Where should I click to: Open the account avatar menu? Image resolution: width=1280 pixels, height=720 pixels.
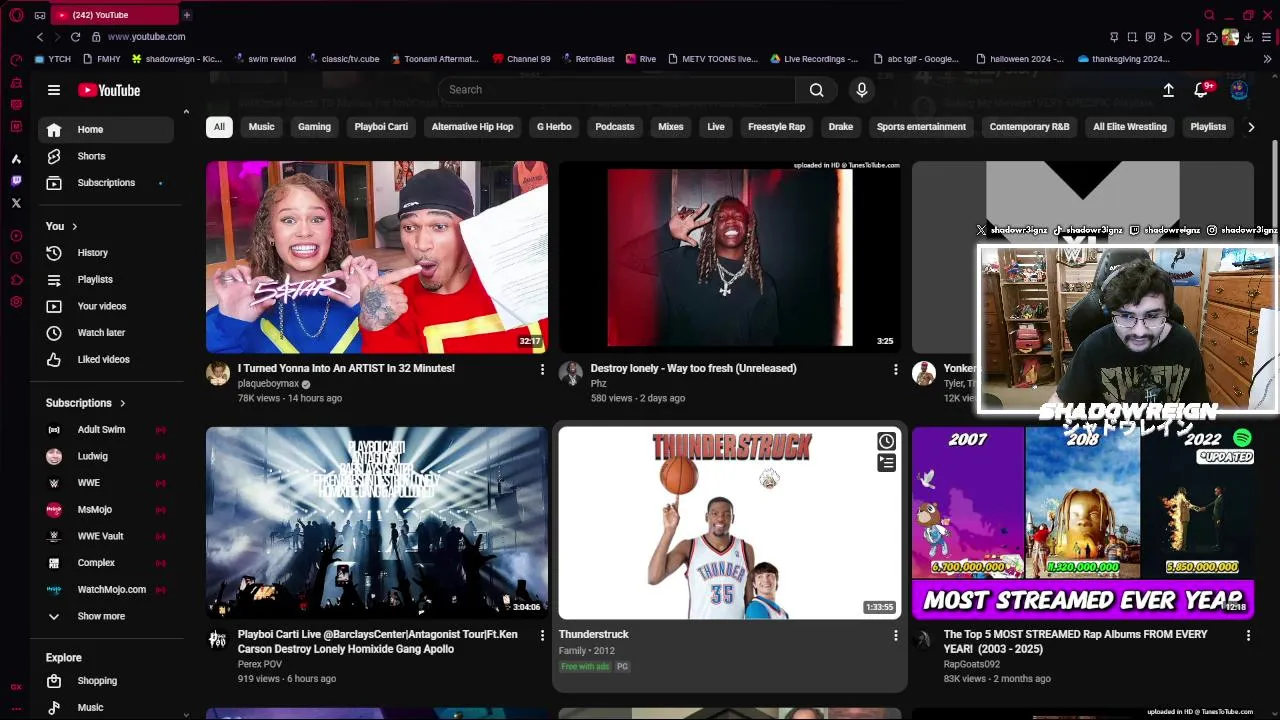1239,90
